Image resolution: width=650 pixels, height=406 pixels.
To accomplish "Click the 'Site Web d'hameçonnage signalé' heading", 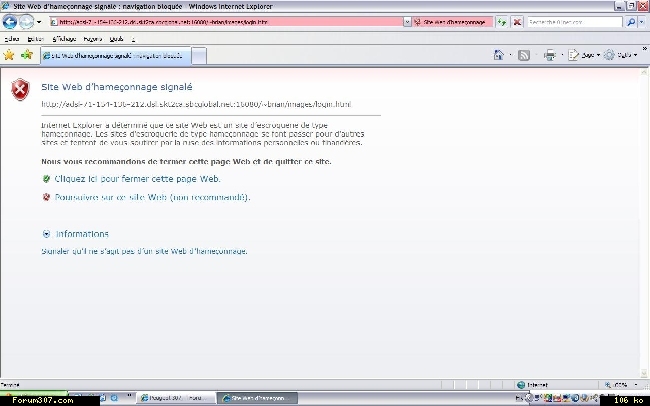I will [x=116, y=87].
